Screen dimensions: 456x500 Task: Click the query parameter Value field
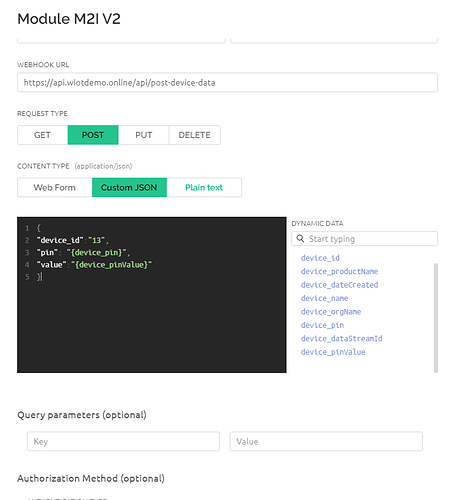tap(326, 441)
